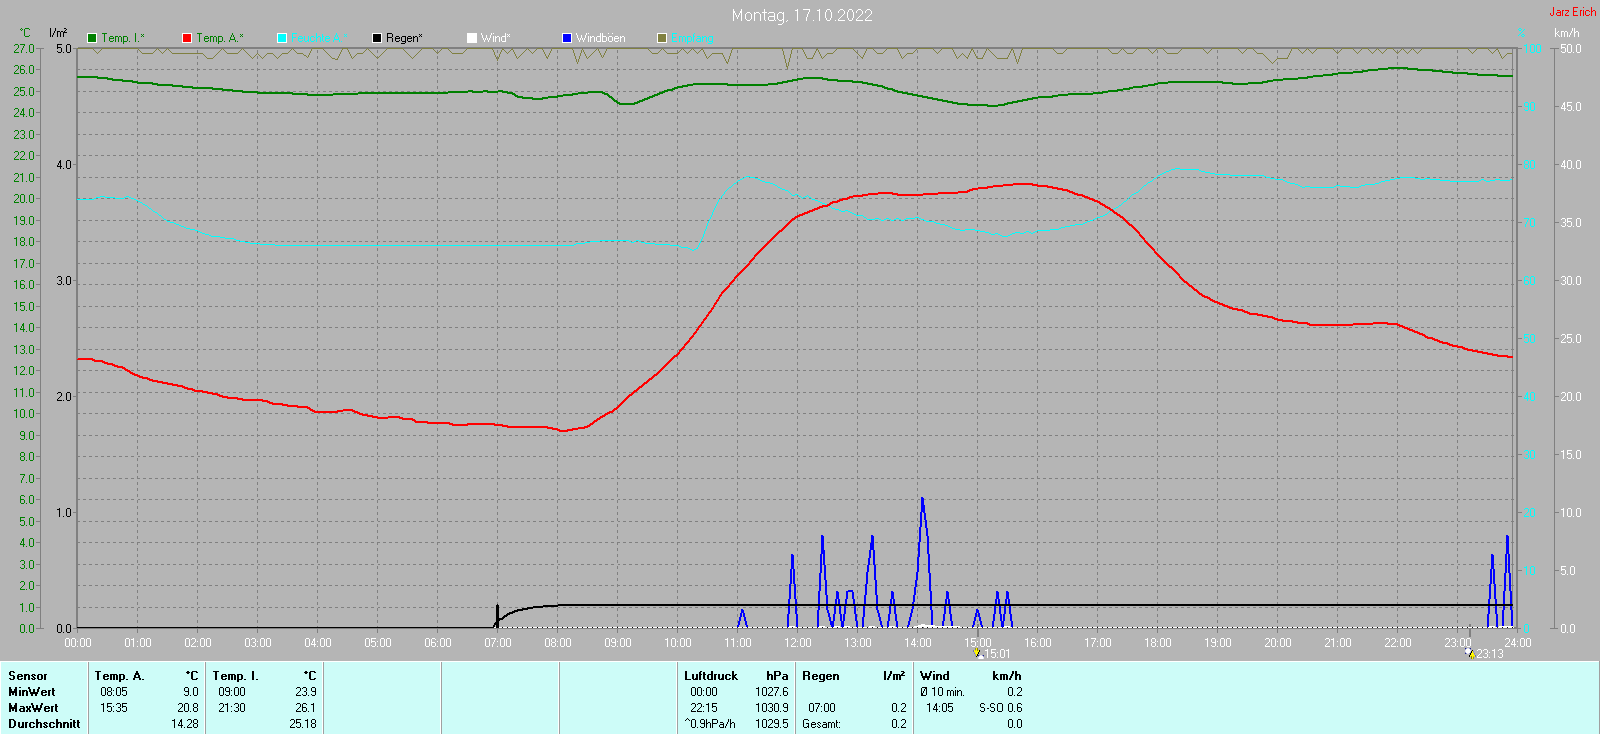The width and height of the screenshot is (1600, 734).
Task: Click the pressure trend '^0.9hPa/h'
Action: (710, 724)
